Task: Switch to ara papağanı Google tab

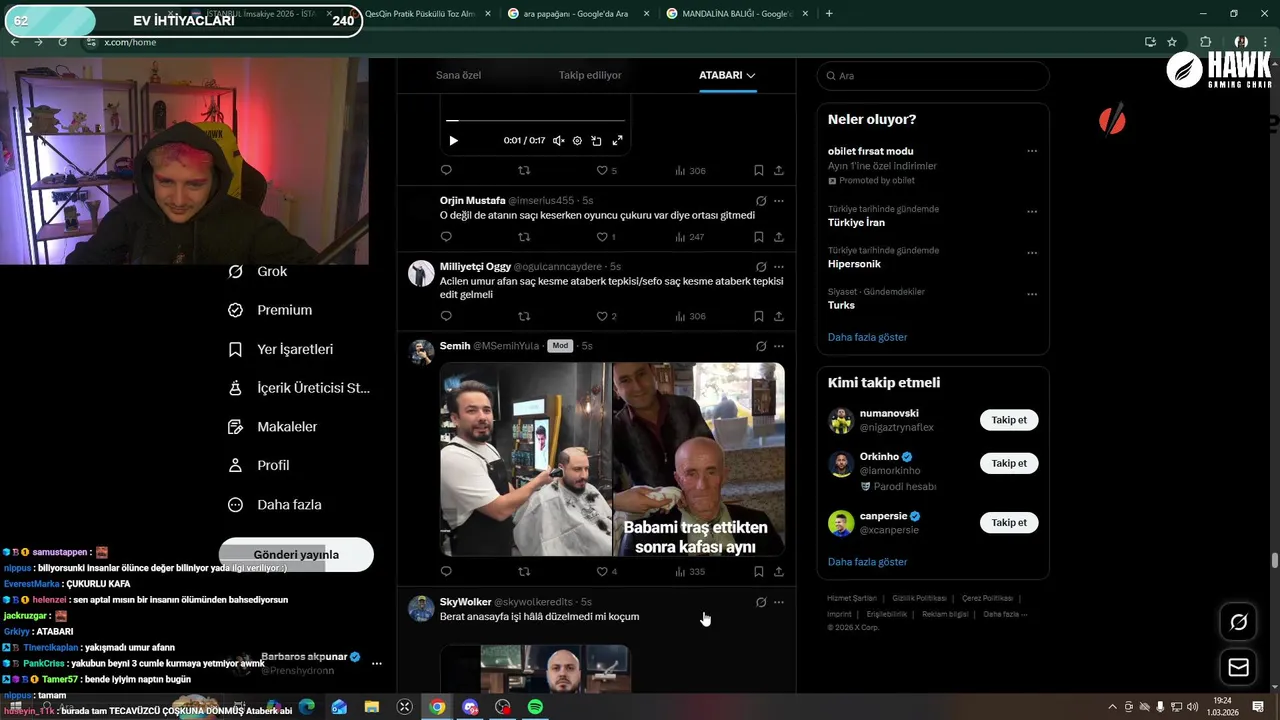Action: (575, 14)
